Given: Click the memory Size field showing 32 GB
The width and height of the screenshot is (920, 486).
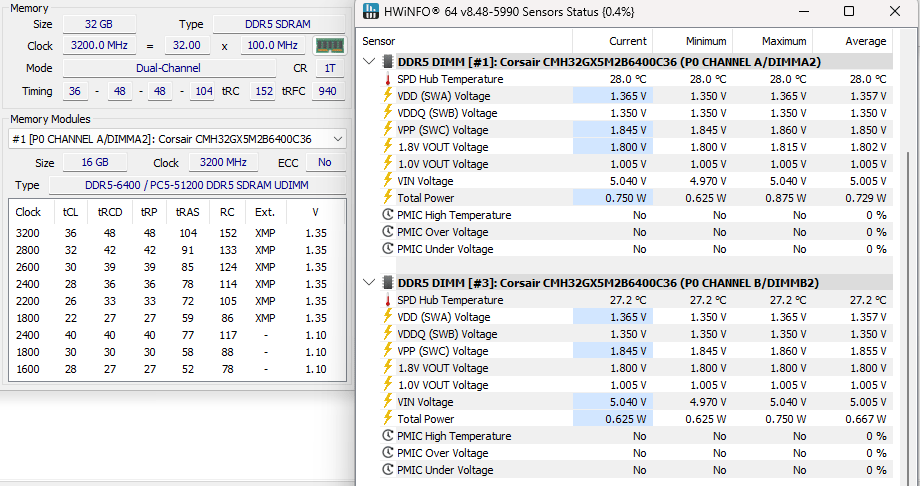Looking at the screenshot, I should [x=99, y=24].
